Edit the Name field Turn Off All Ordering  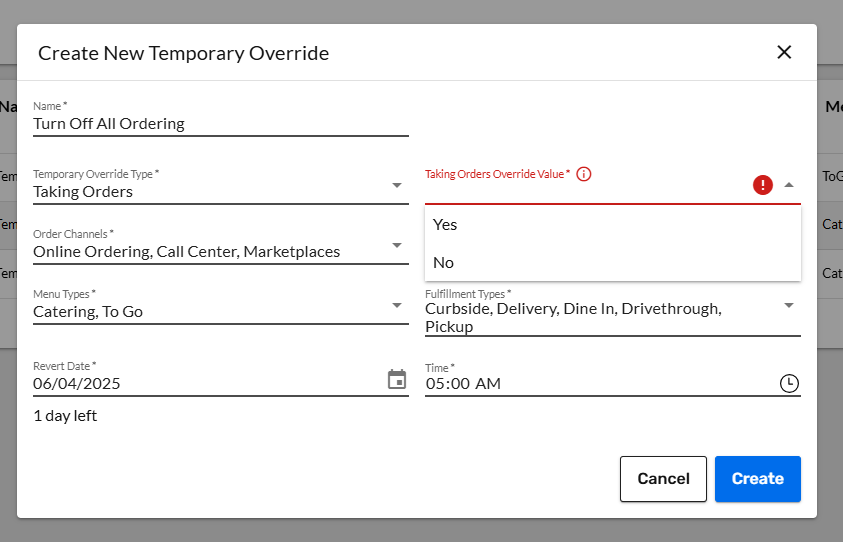point(221,124)
